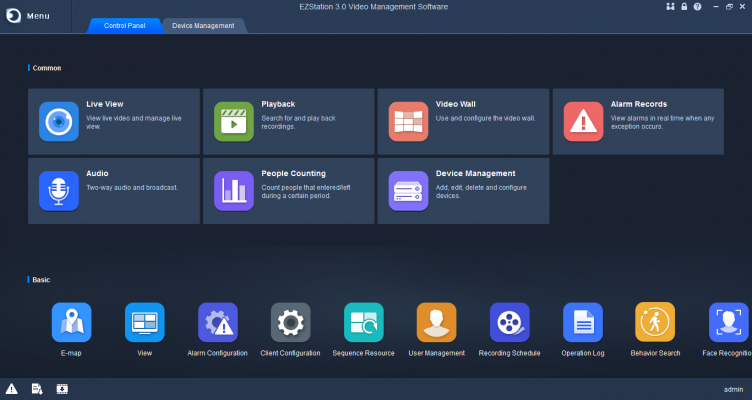Click 'Two-way audio and broadcast' description
The height and width of the screenshot is (400, 752).
132,188
